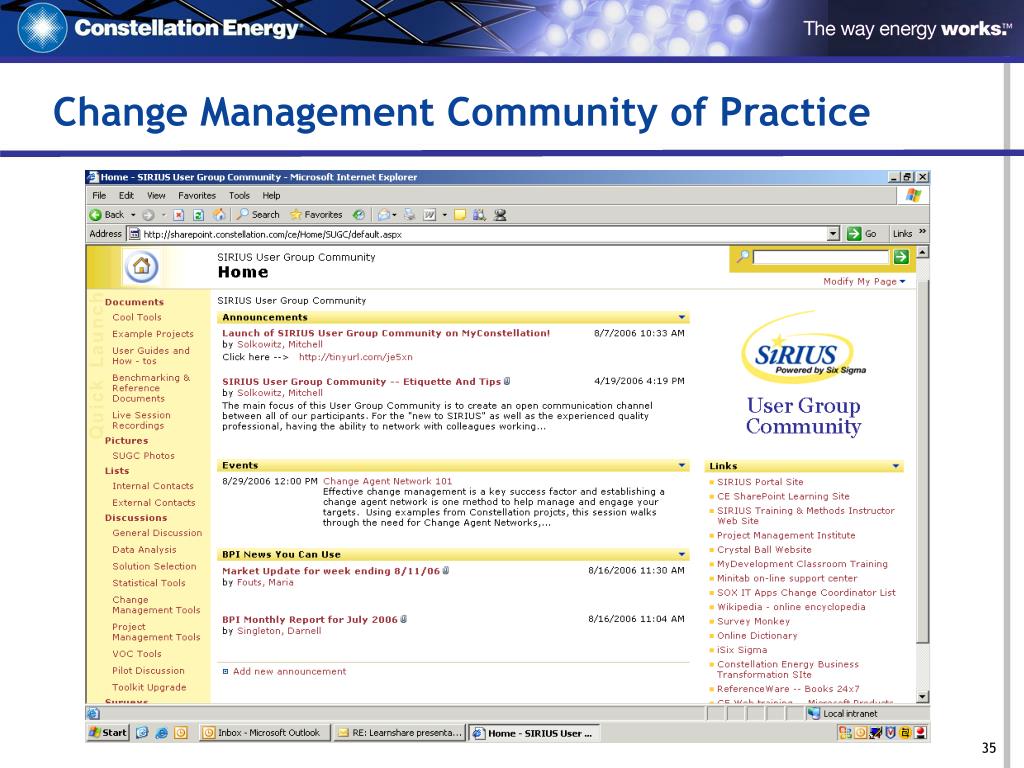Open the iSix Sigma link

(x=742, y=650)
